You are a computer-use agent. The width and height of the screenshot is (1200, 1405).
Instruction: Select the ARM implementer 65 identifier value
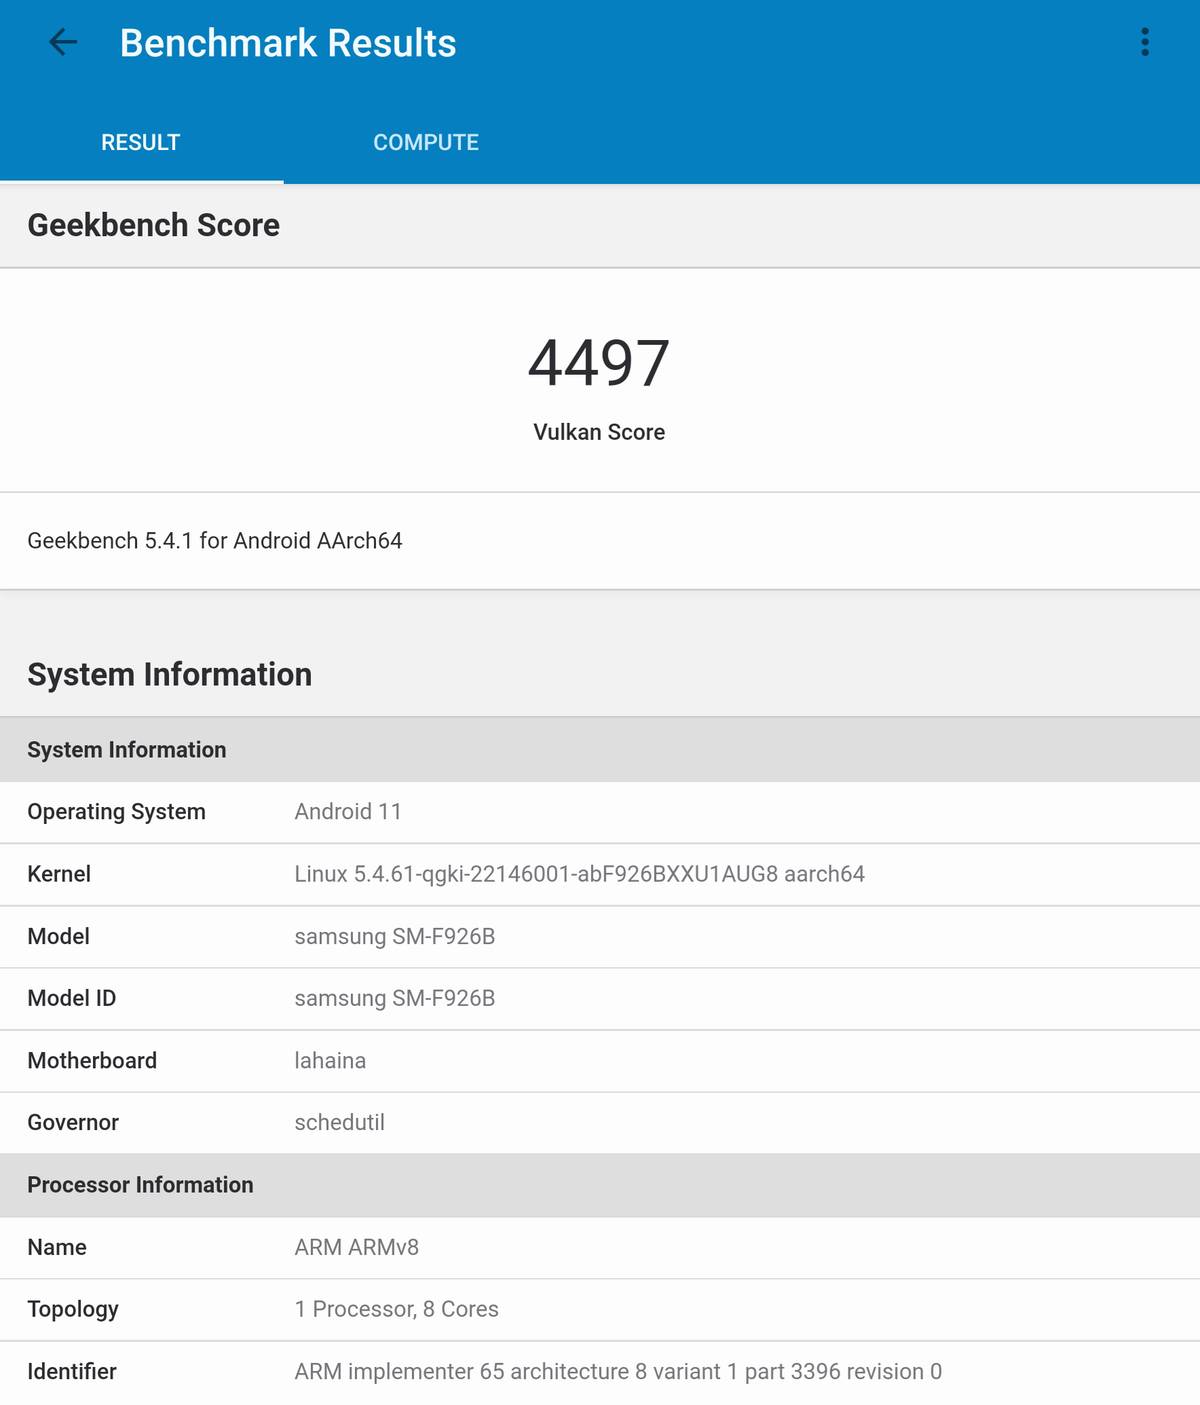pyautogui.click(x=618, y=1372)
